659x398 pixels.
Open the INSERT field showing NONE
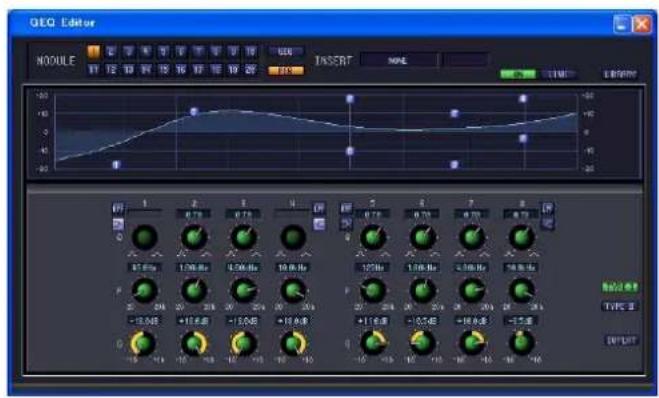(x=398, y=61)
